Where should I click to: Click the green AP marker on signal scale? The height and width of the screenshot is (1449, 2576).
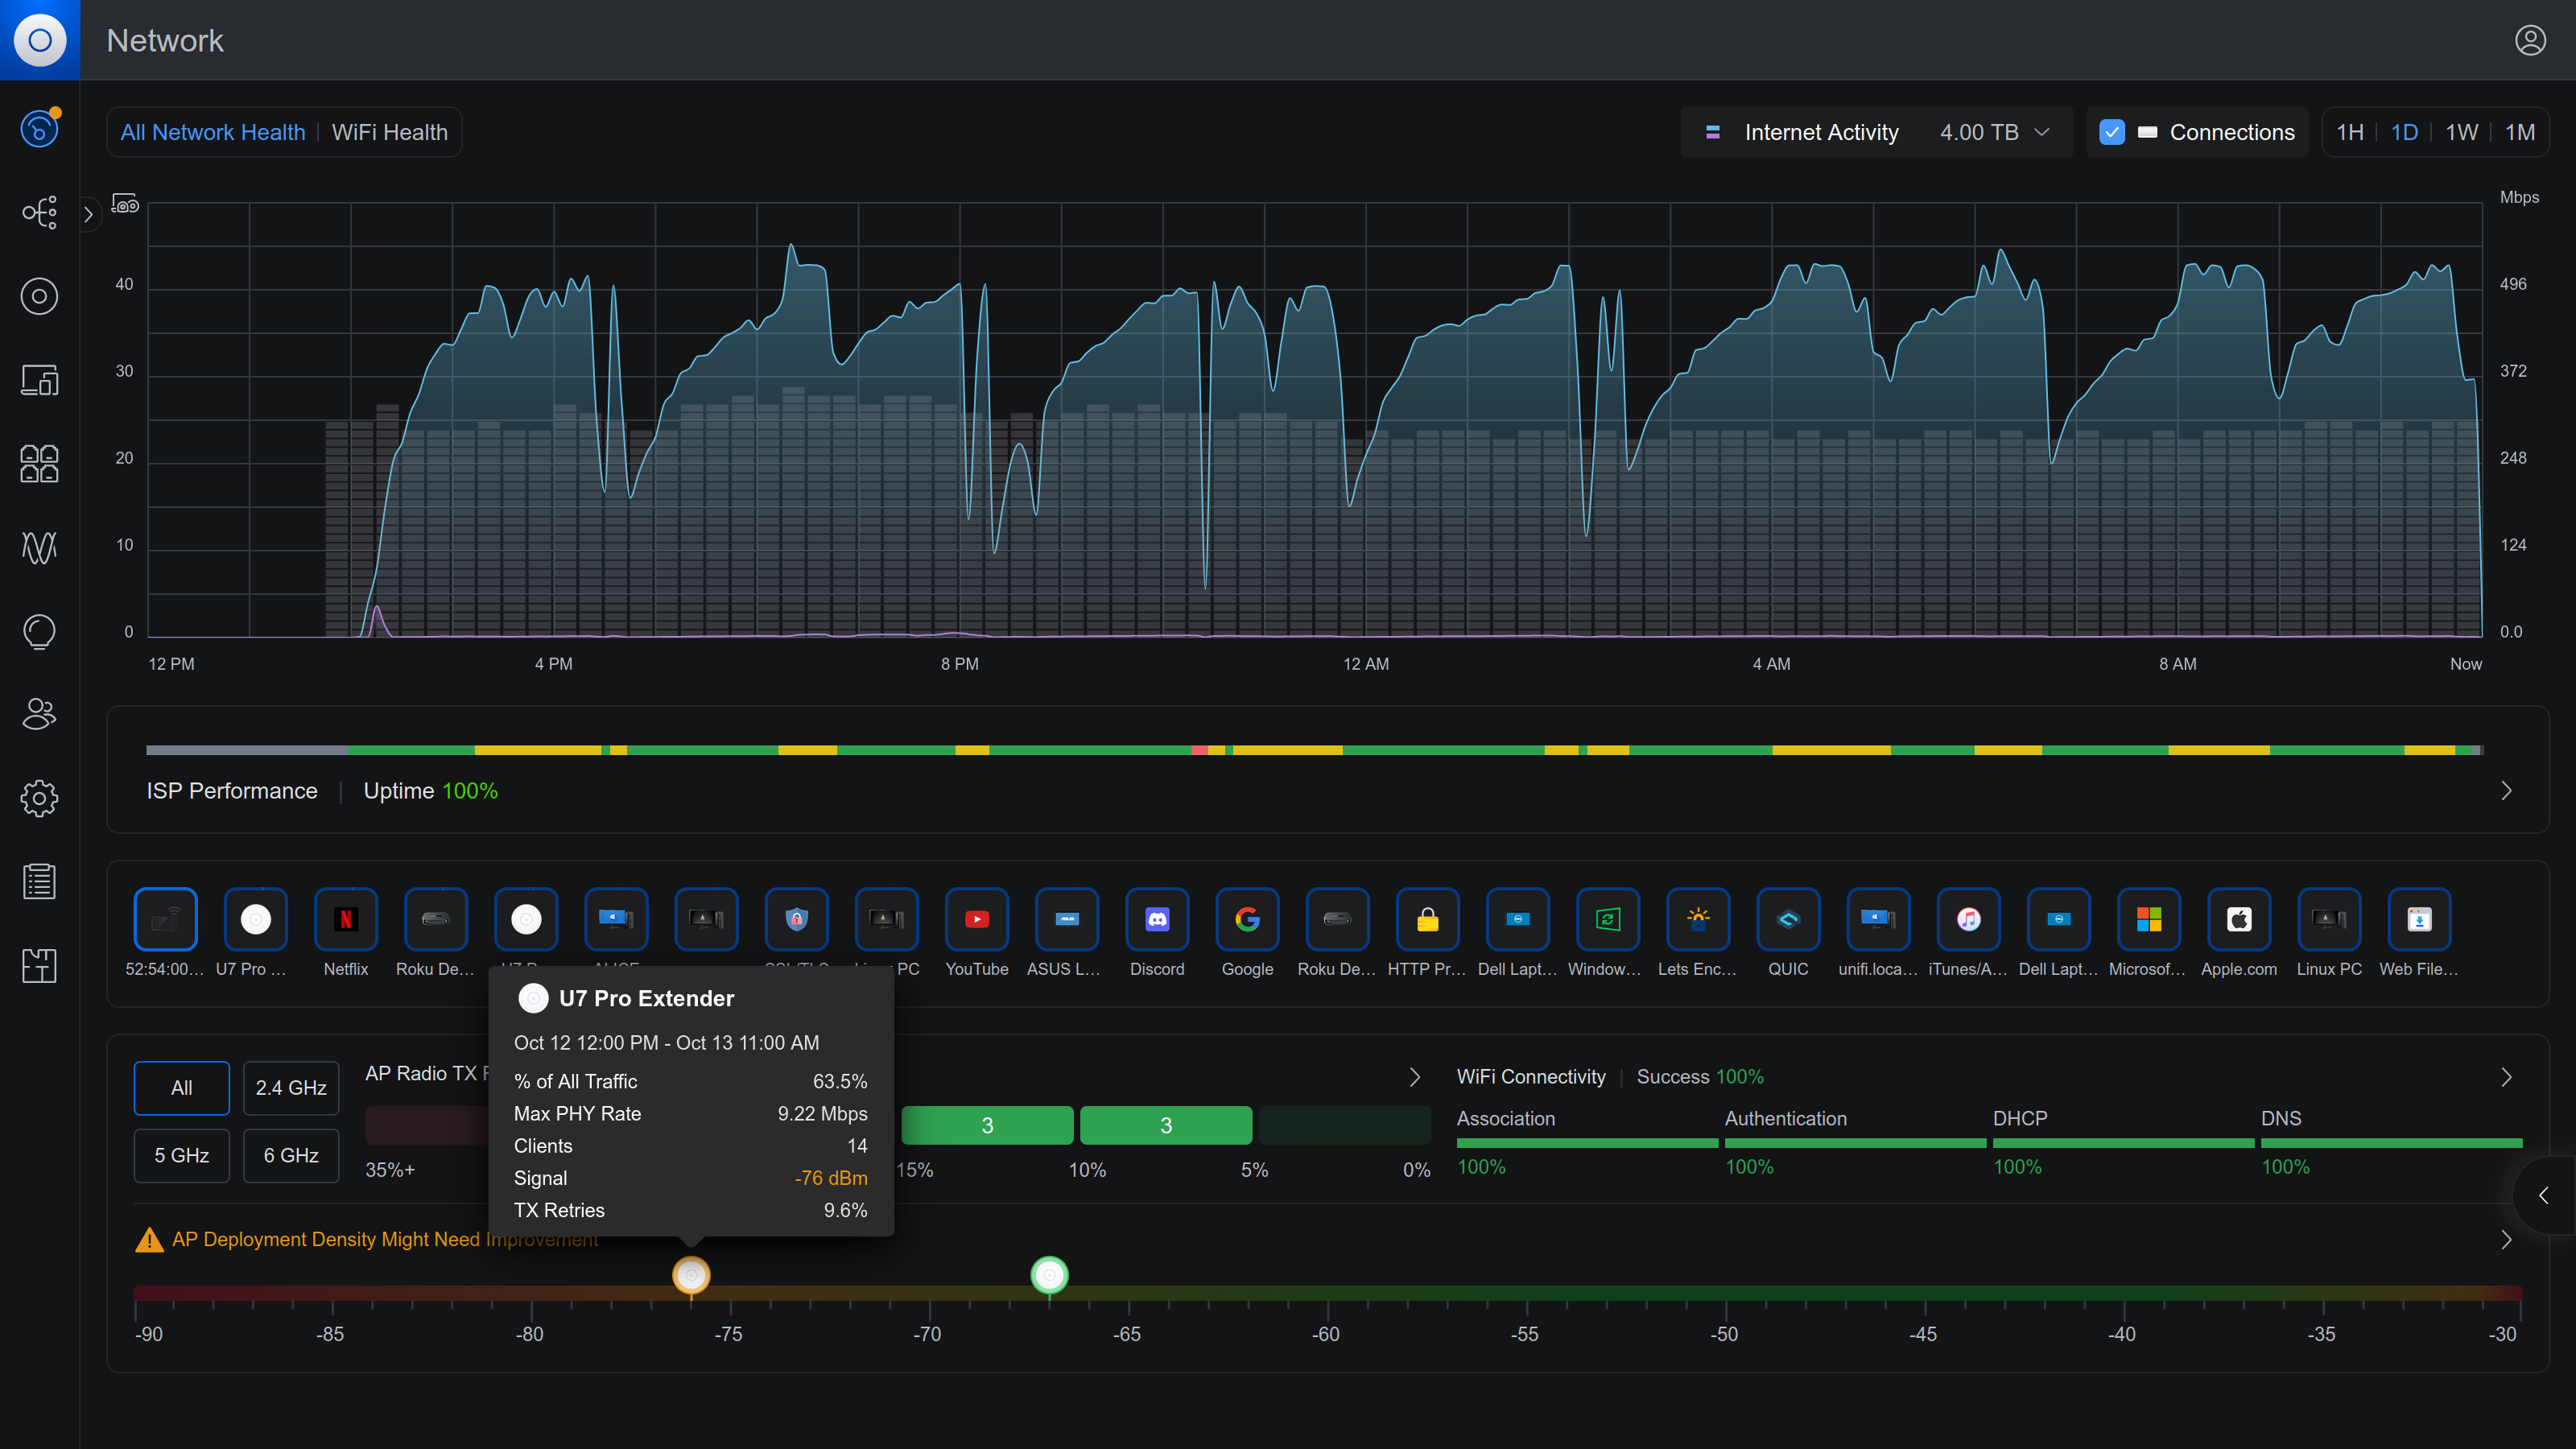coord(1049,1275)
